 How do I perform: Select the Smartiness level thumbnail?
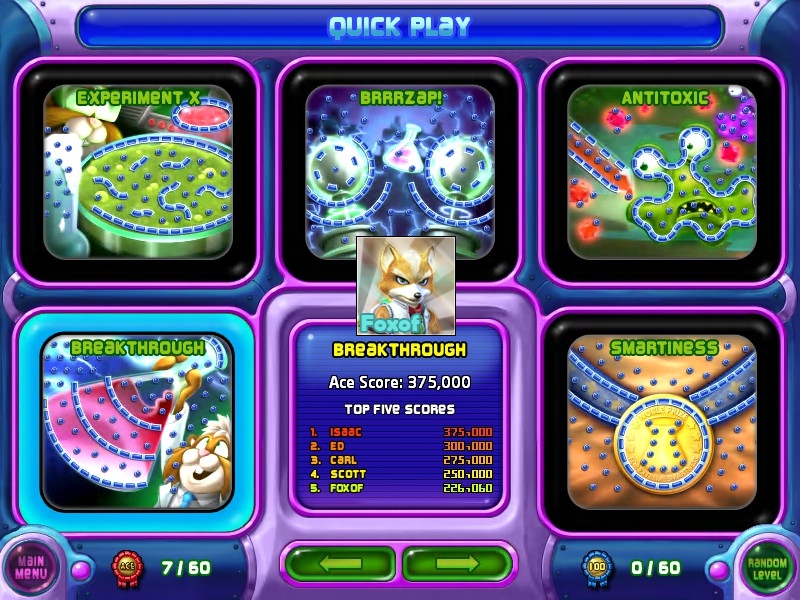[662, 422]
